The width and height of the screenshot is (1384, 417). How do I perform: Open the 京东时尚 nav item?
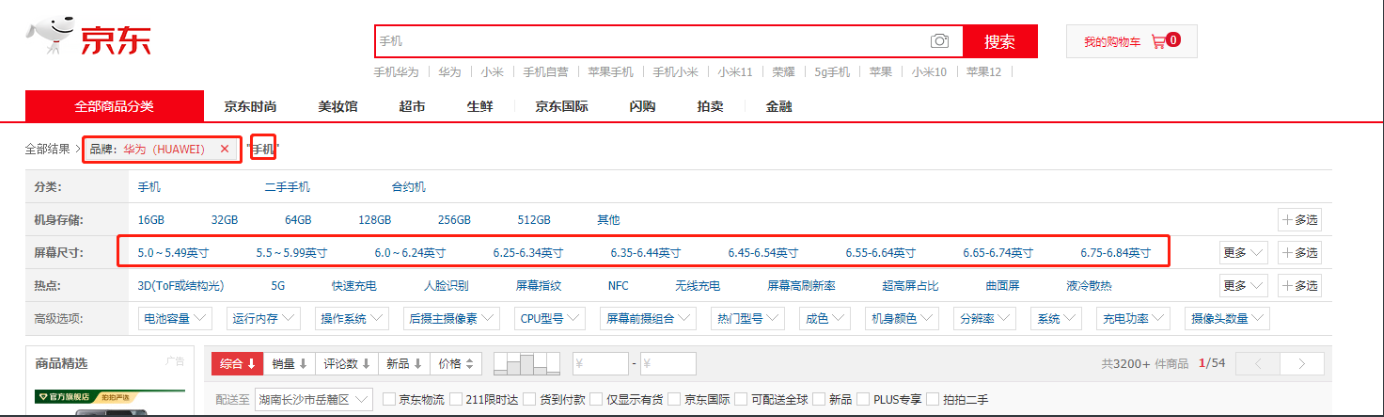(x=250, y=106)
